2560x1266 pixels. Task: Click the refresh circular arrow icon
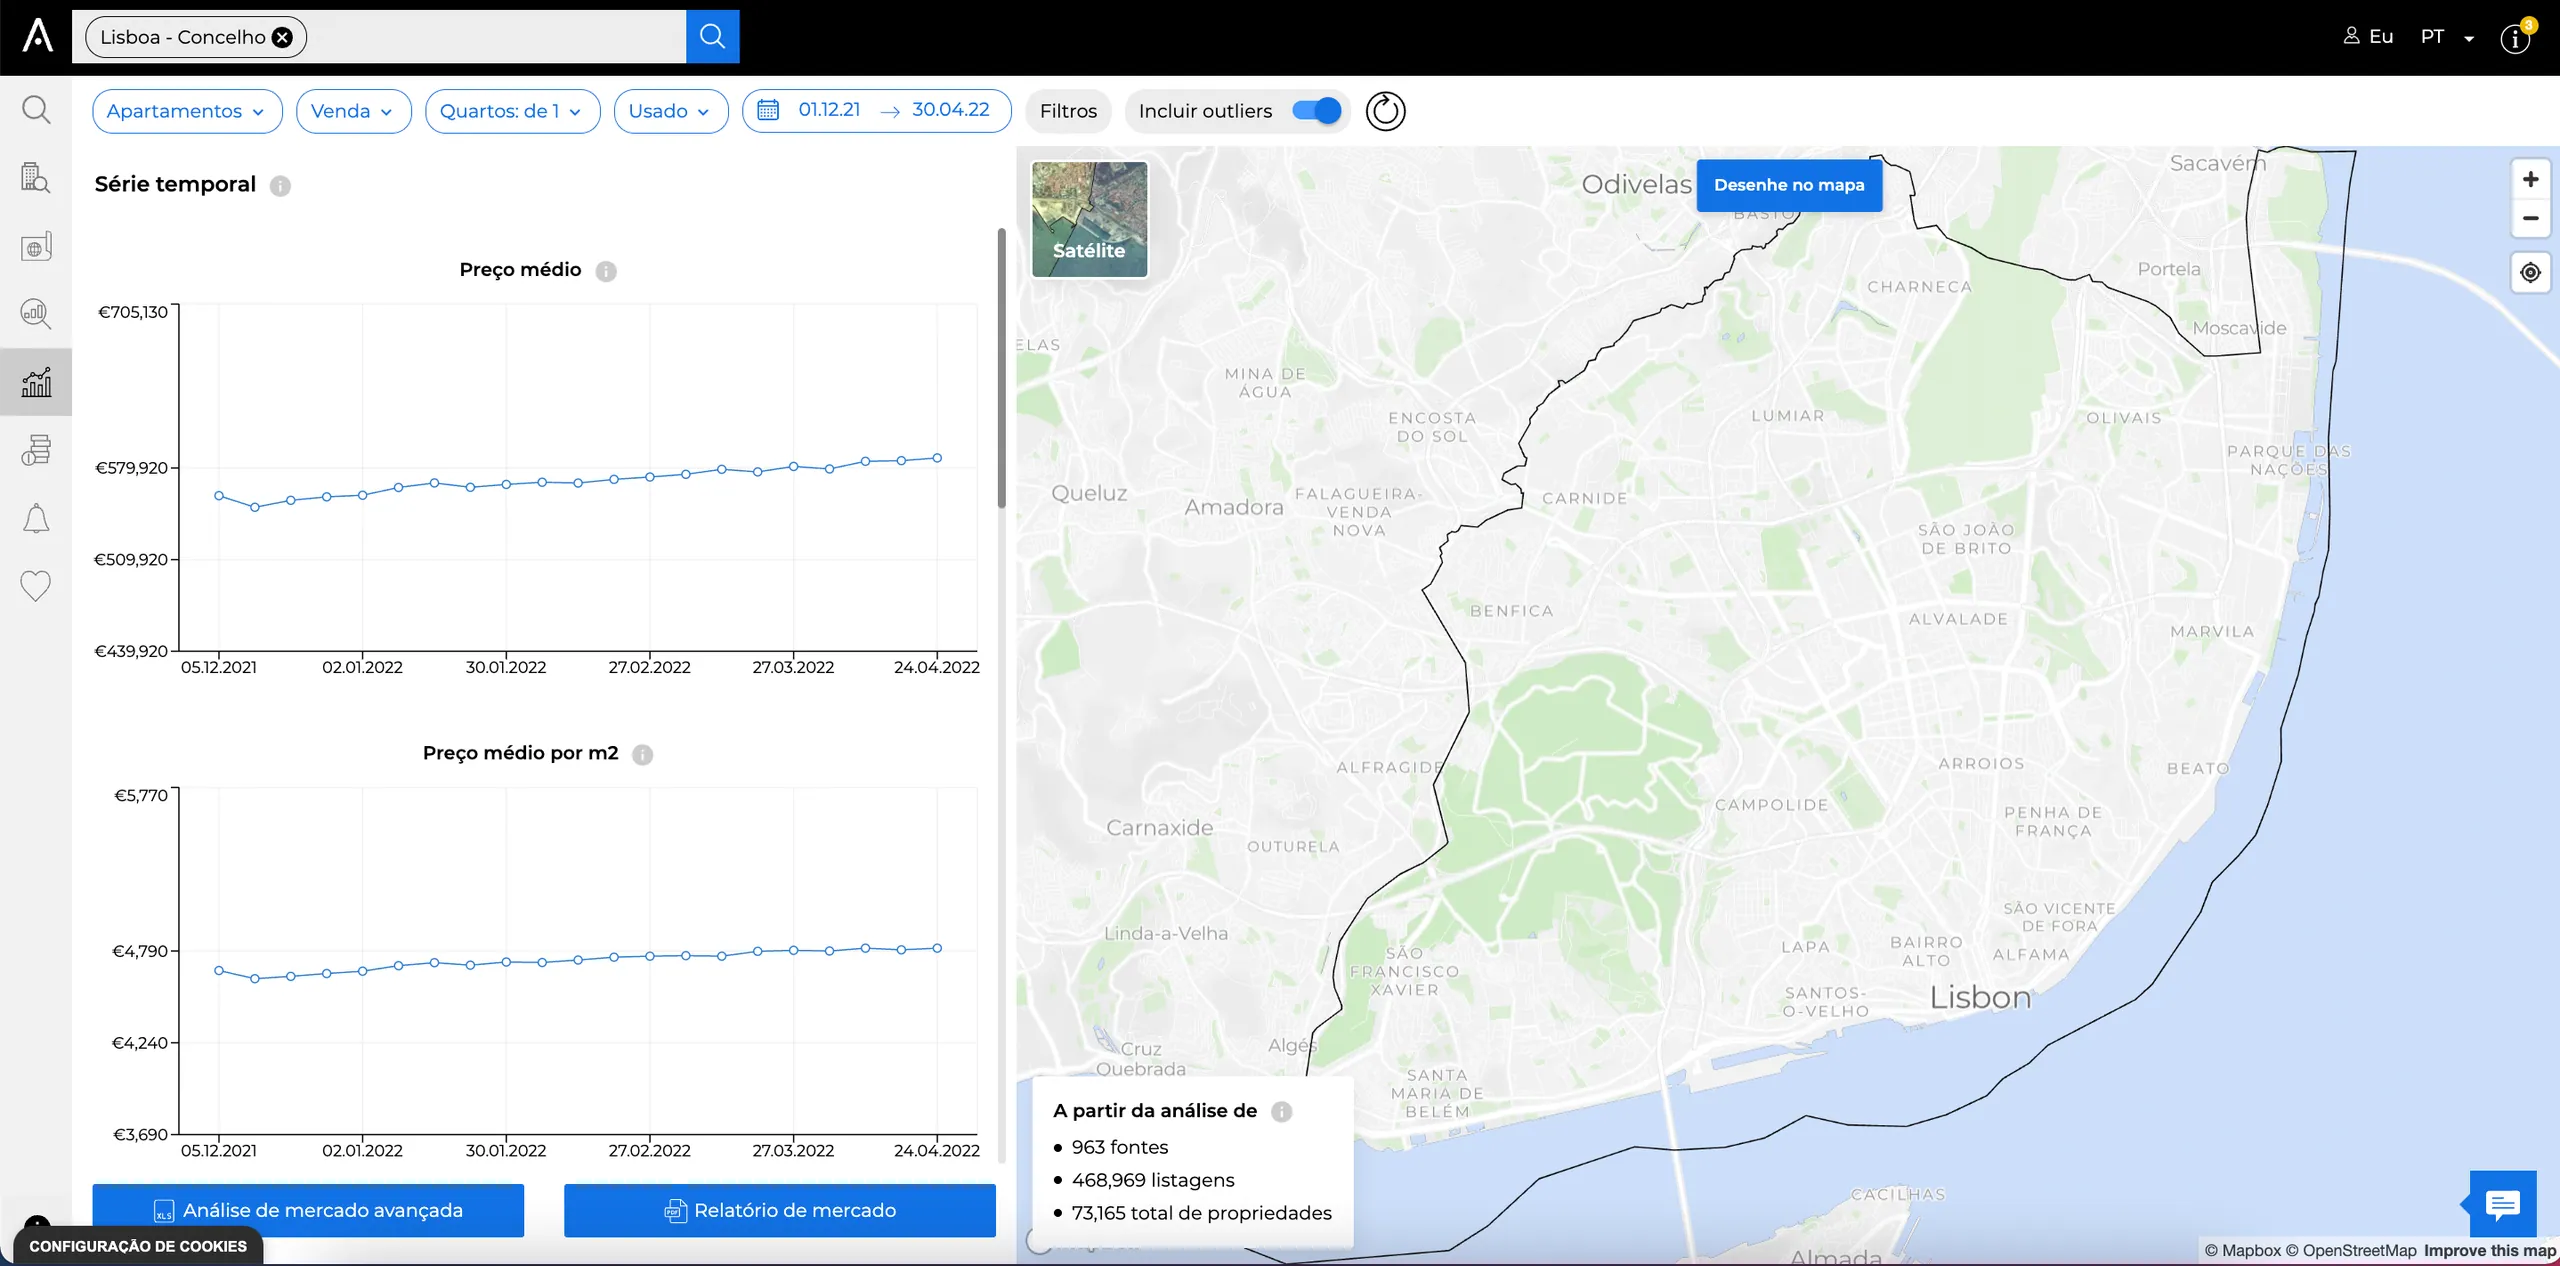click(1385, 111)
